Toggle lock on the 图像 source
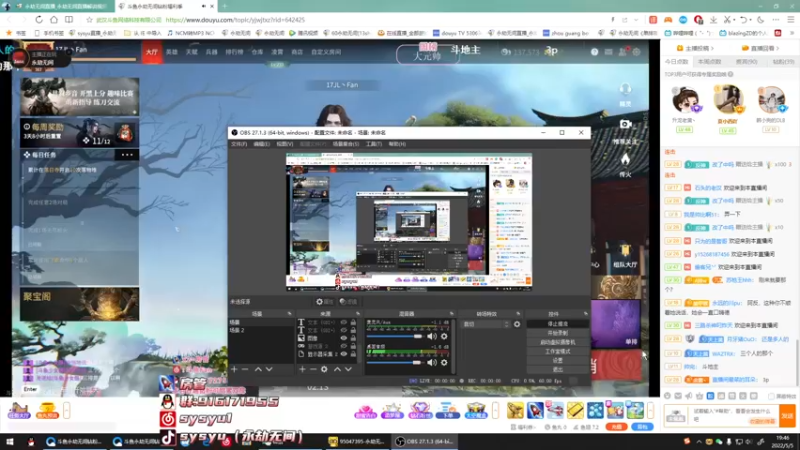Image resolution: width=800 pixels, height=450 pixels. tap(353, 338)
